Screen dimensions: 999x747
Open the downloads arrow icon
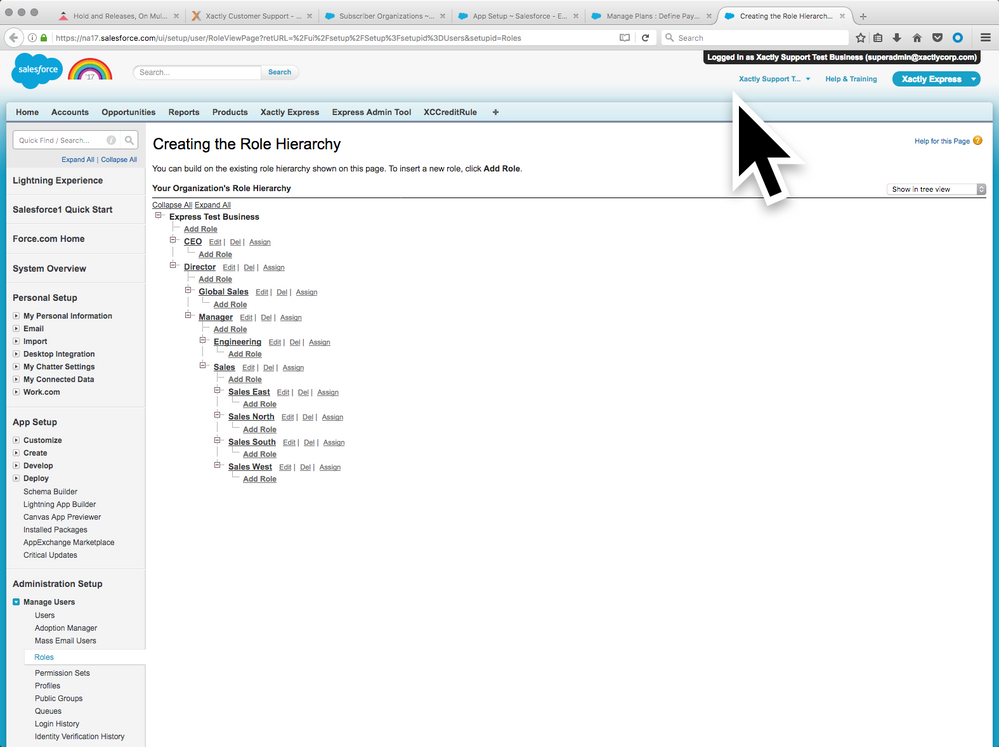pyautogui.click(x=896, y=38)
